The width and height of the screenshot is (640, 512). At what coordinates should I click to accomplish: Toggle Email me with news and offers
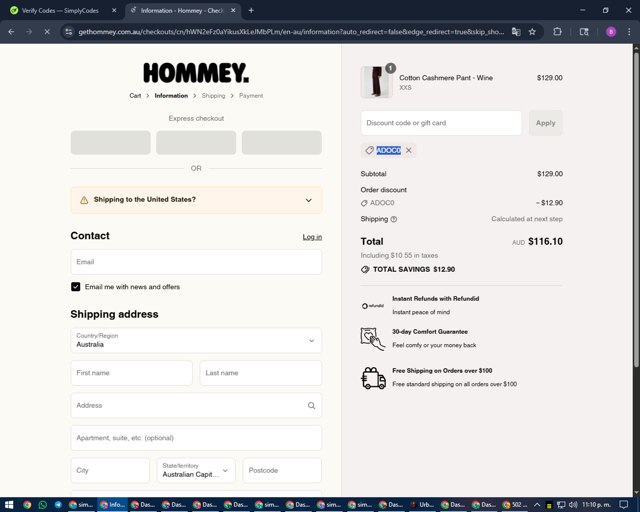tap(76, 287)
